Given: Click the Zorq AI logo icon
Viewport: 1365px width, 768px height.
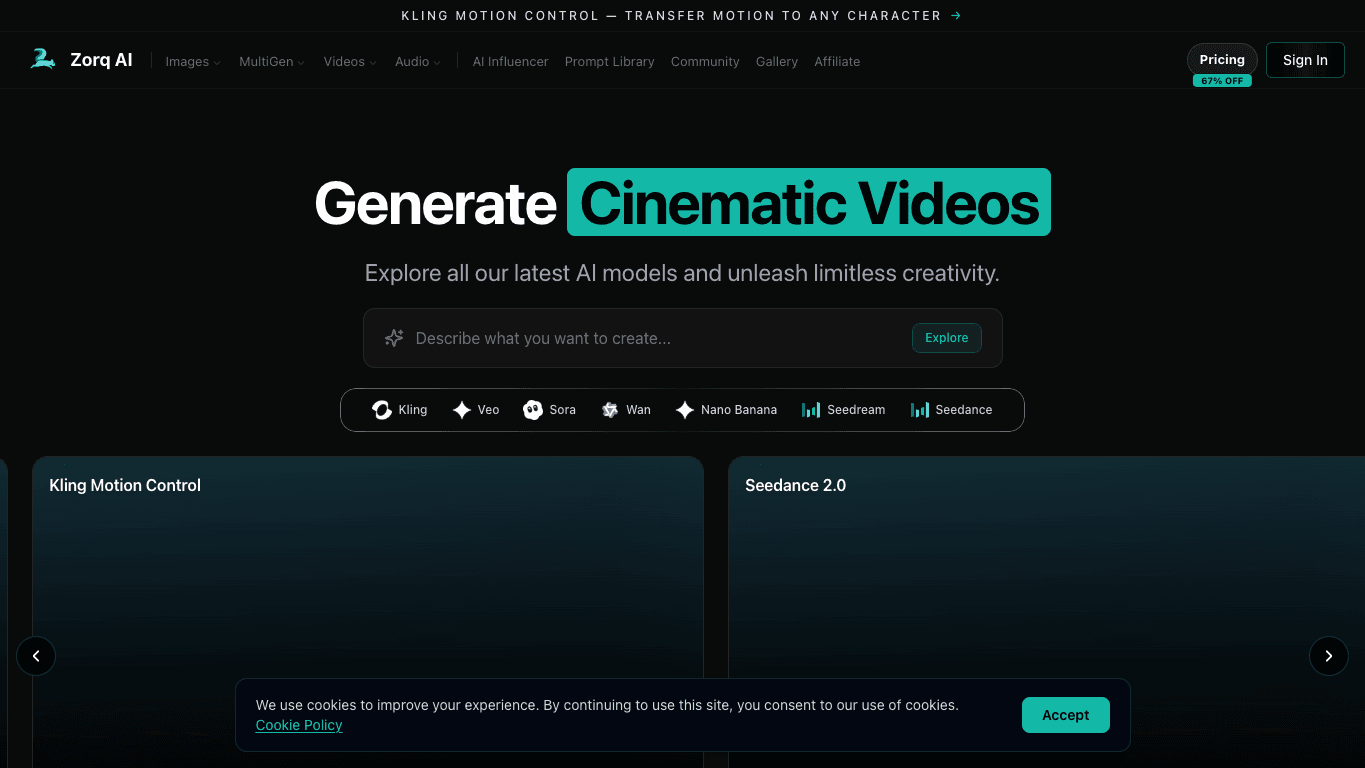Looking at the screenshot, I should point(43,59).
